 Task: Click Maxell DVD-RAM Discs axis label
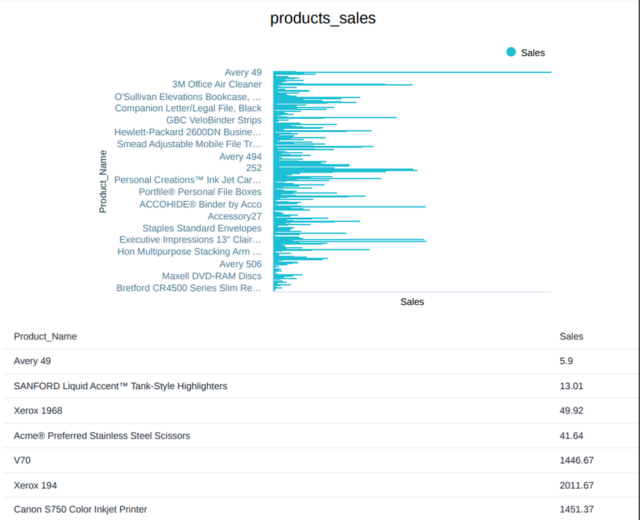pyautogui.click(x=212, y=276)
